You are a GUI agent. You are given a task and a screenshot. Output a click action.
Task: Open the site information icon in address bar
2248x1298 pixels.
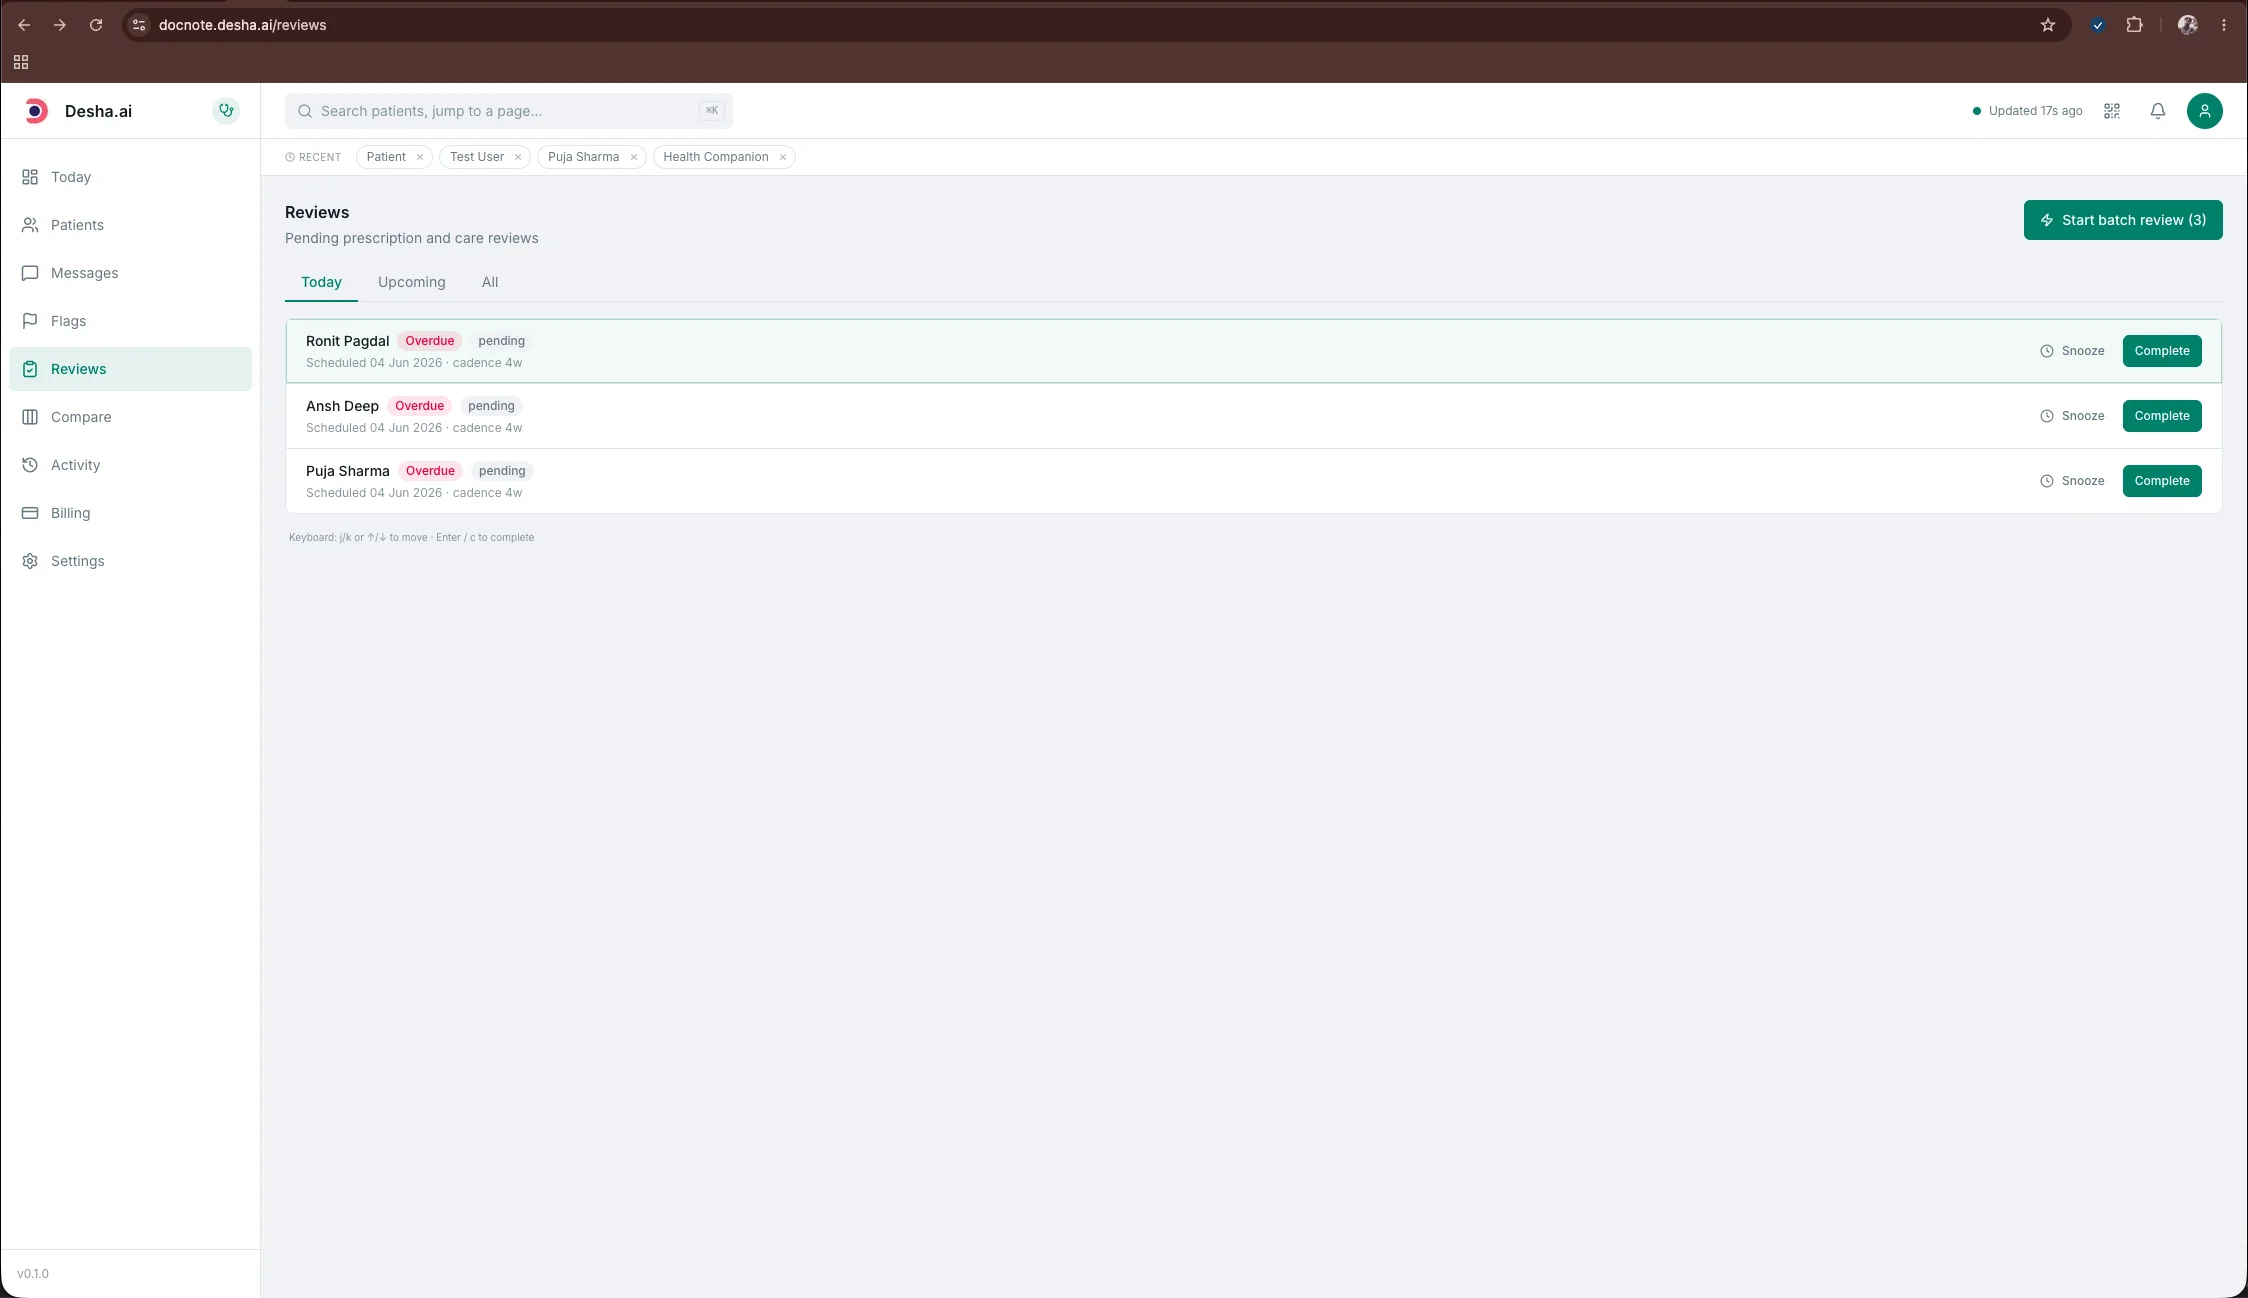tap(139, 25)
